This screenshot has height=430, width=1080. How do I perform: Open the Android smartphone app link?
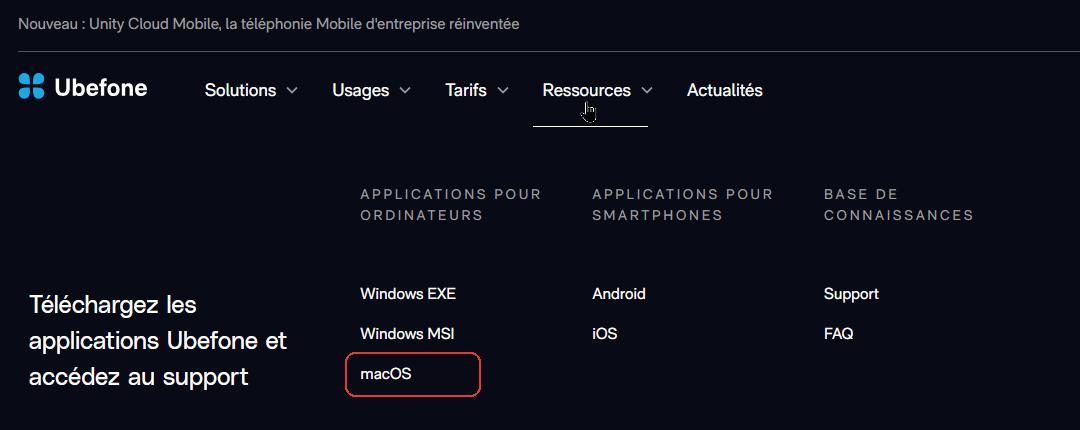tap(619, 294)
